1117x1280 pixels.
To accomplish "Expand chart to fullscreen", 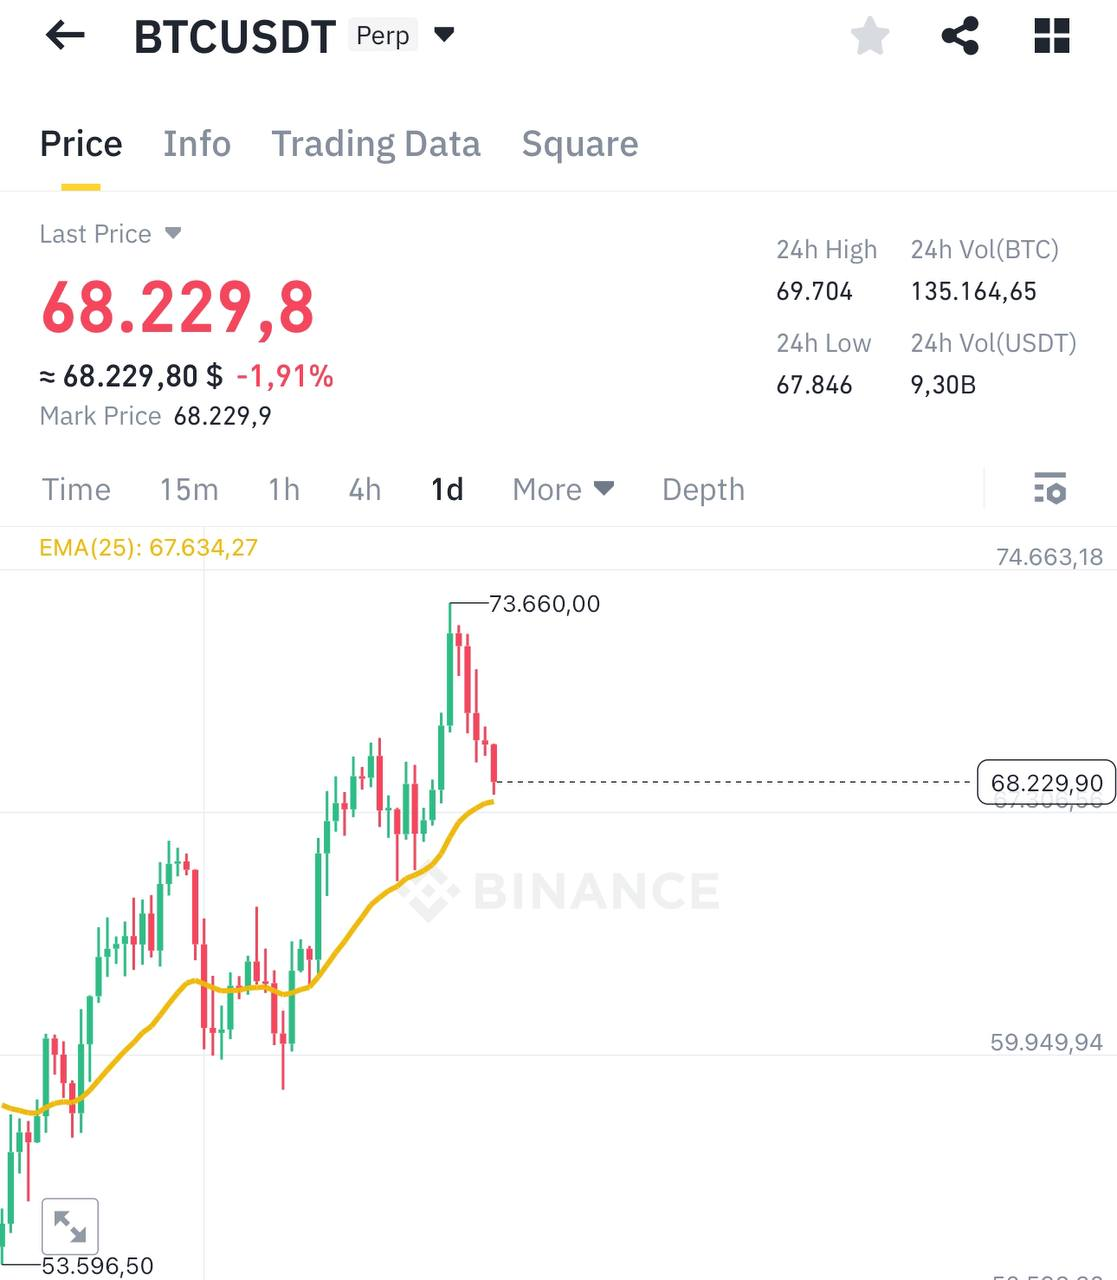I will (70, 1225).
